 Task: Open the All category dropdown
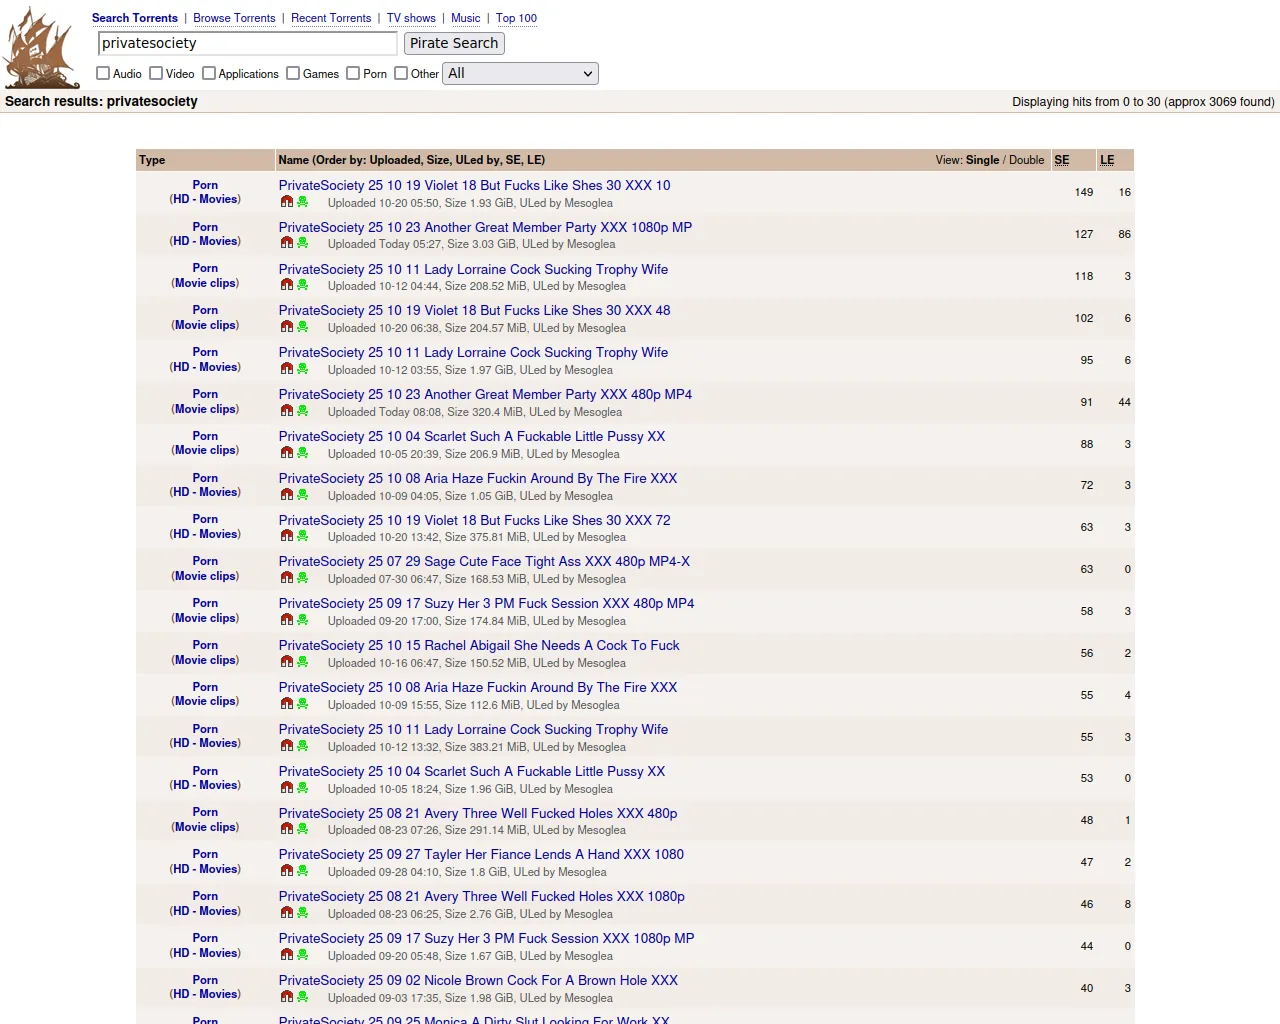(x=520, y=73)
